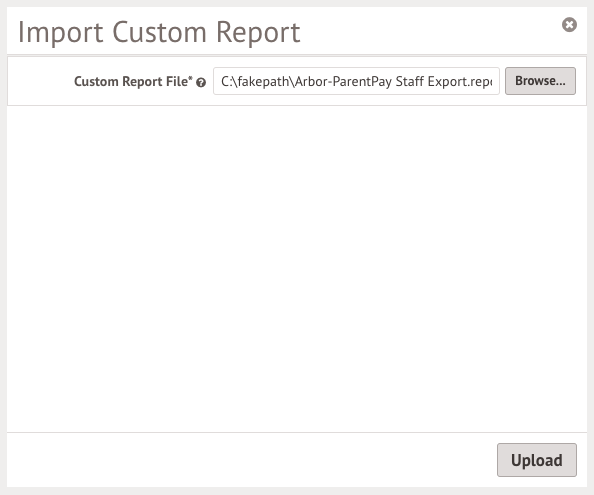Dismiss dialog with the circled X icon
Screen dimensions: 594x495
coord(569,25)
